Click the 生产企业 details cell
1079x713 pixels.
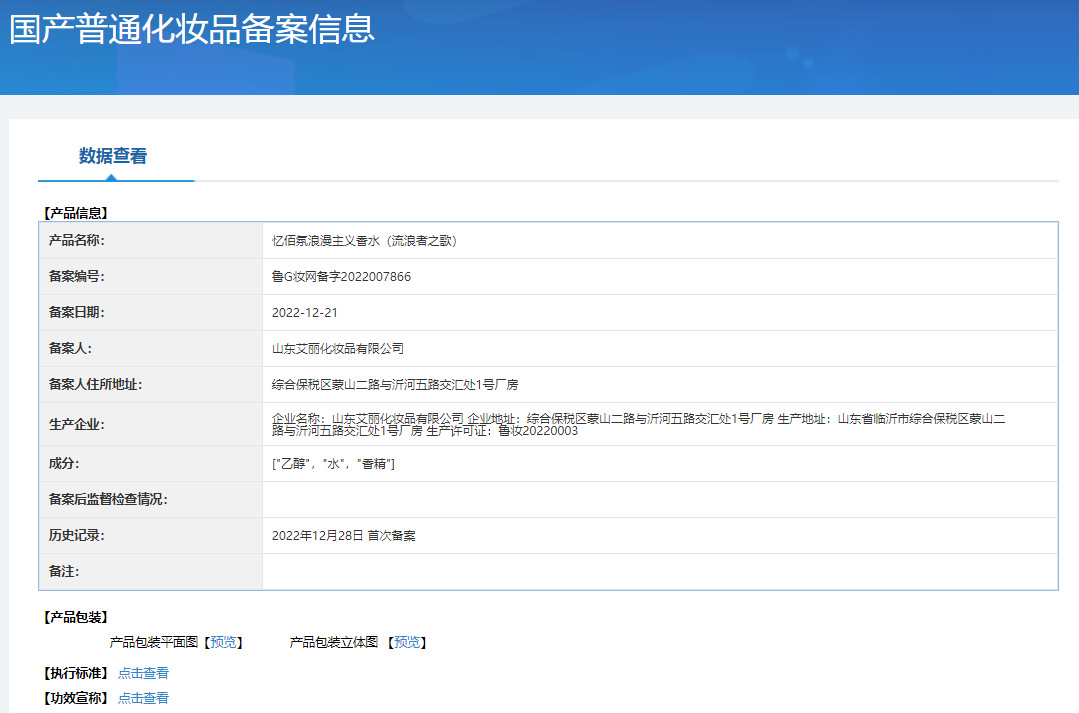600,424
